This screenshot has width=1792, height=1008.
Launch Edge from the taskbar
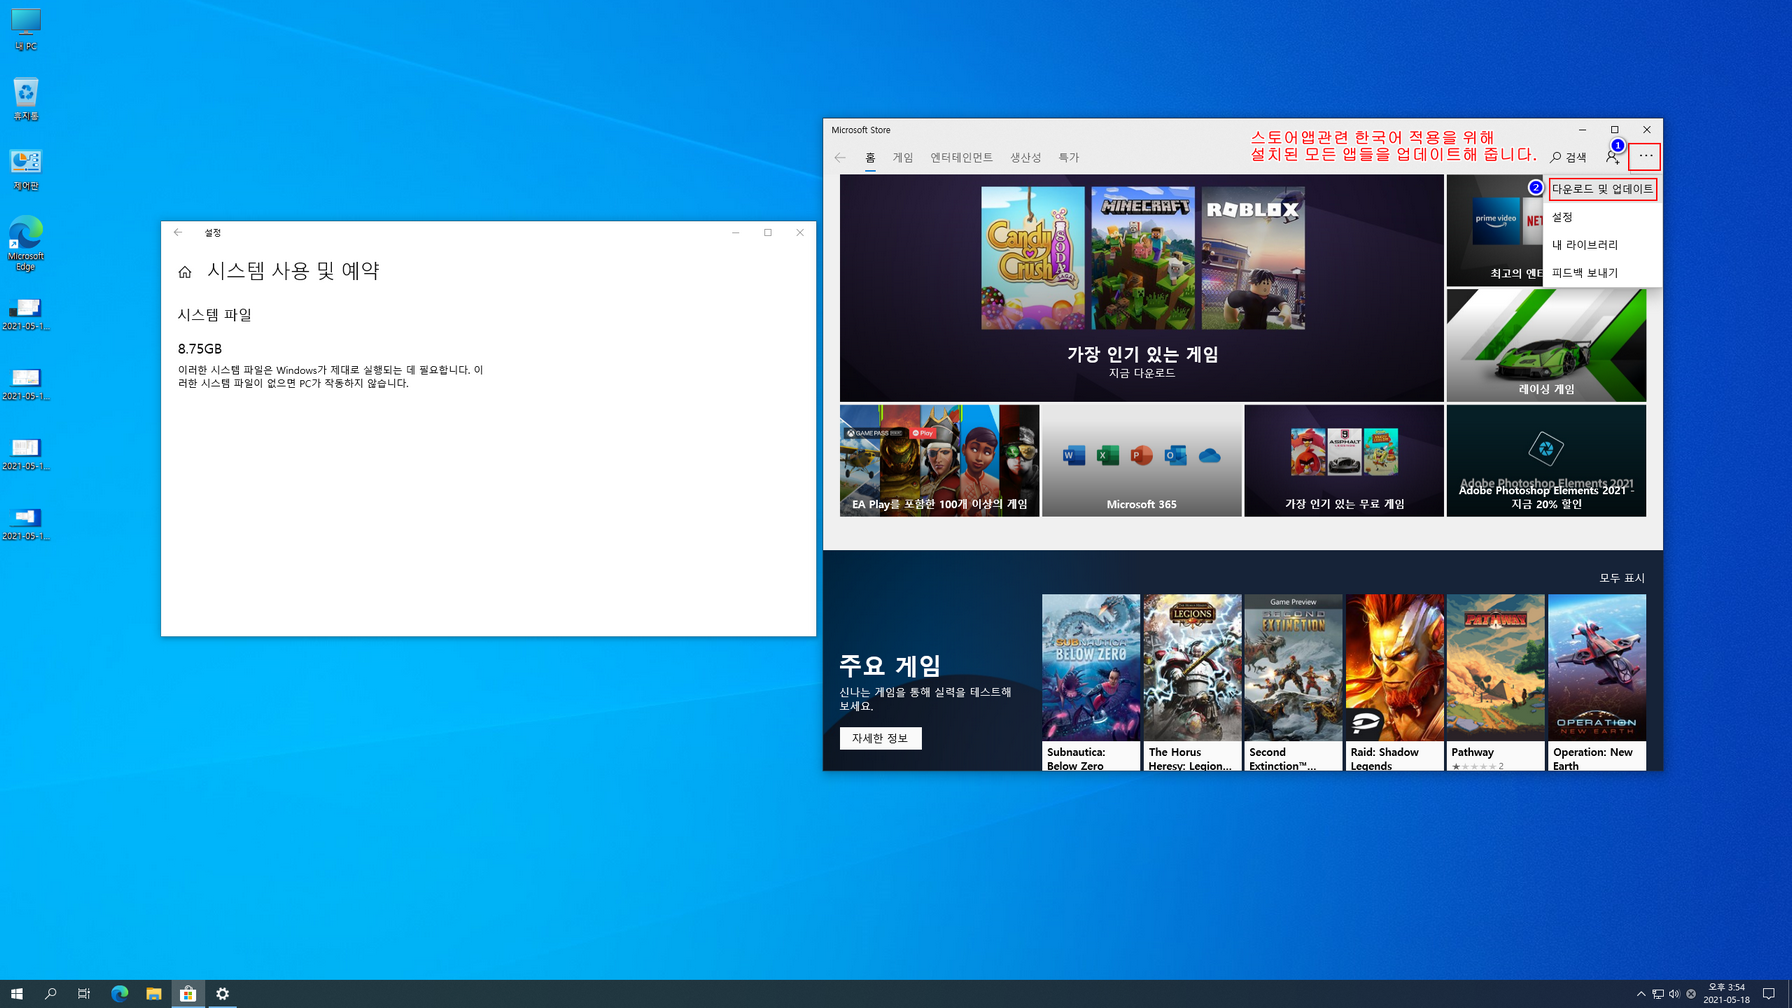[x=119, y=993]
